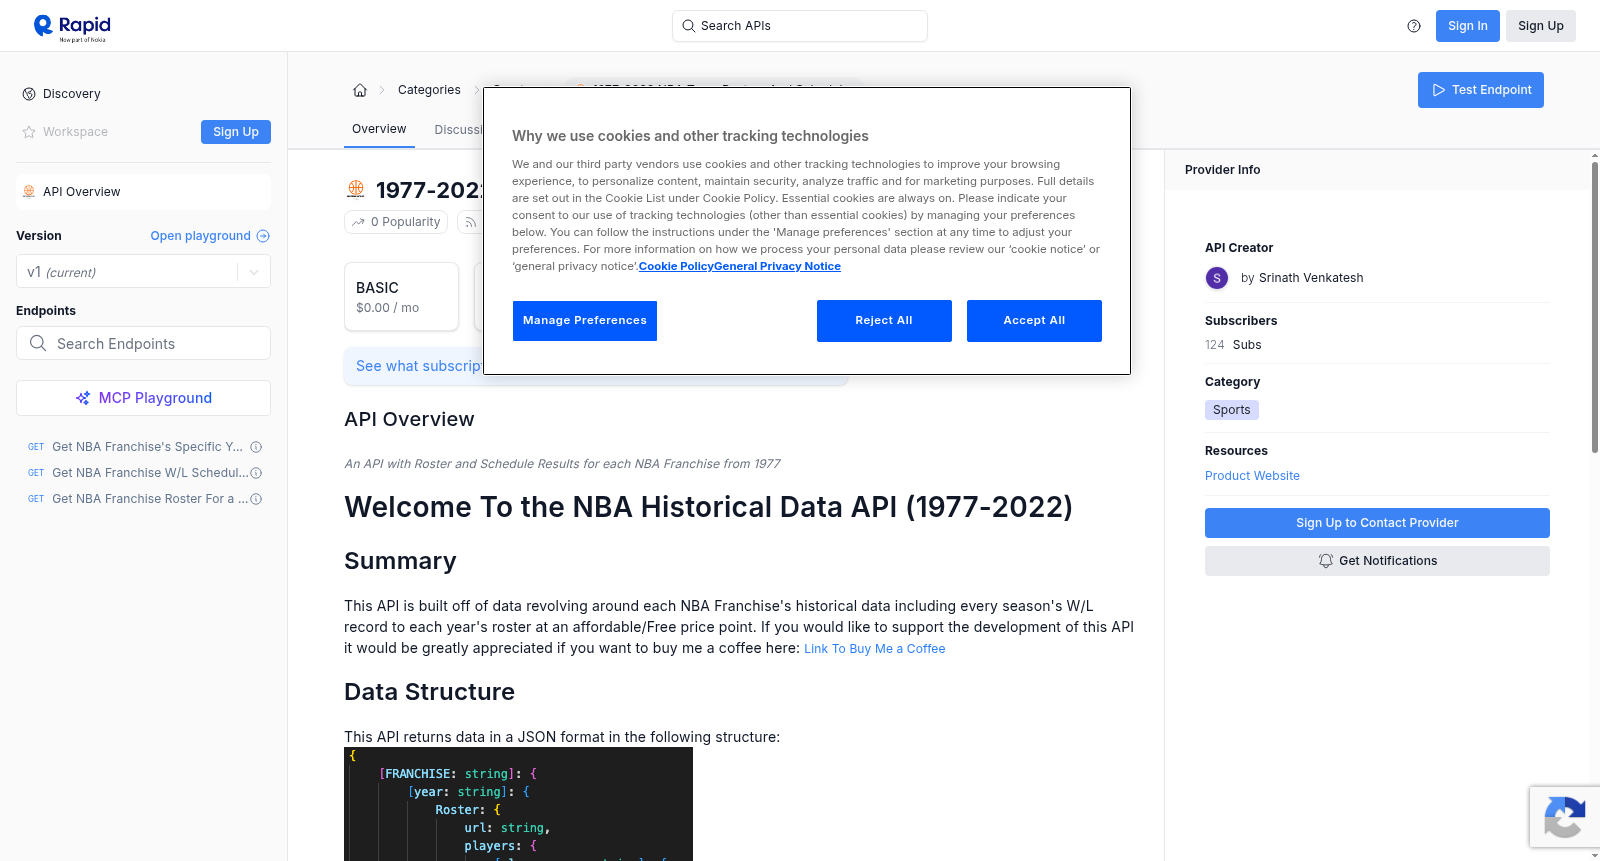1600x861 pixels.
Task: Select the BASIC $0.00 plan card
Action: click(401, 297)
